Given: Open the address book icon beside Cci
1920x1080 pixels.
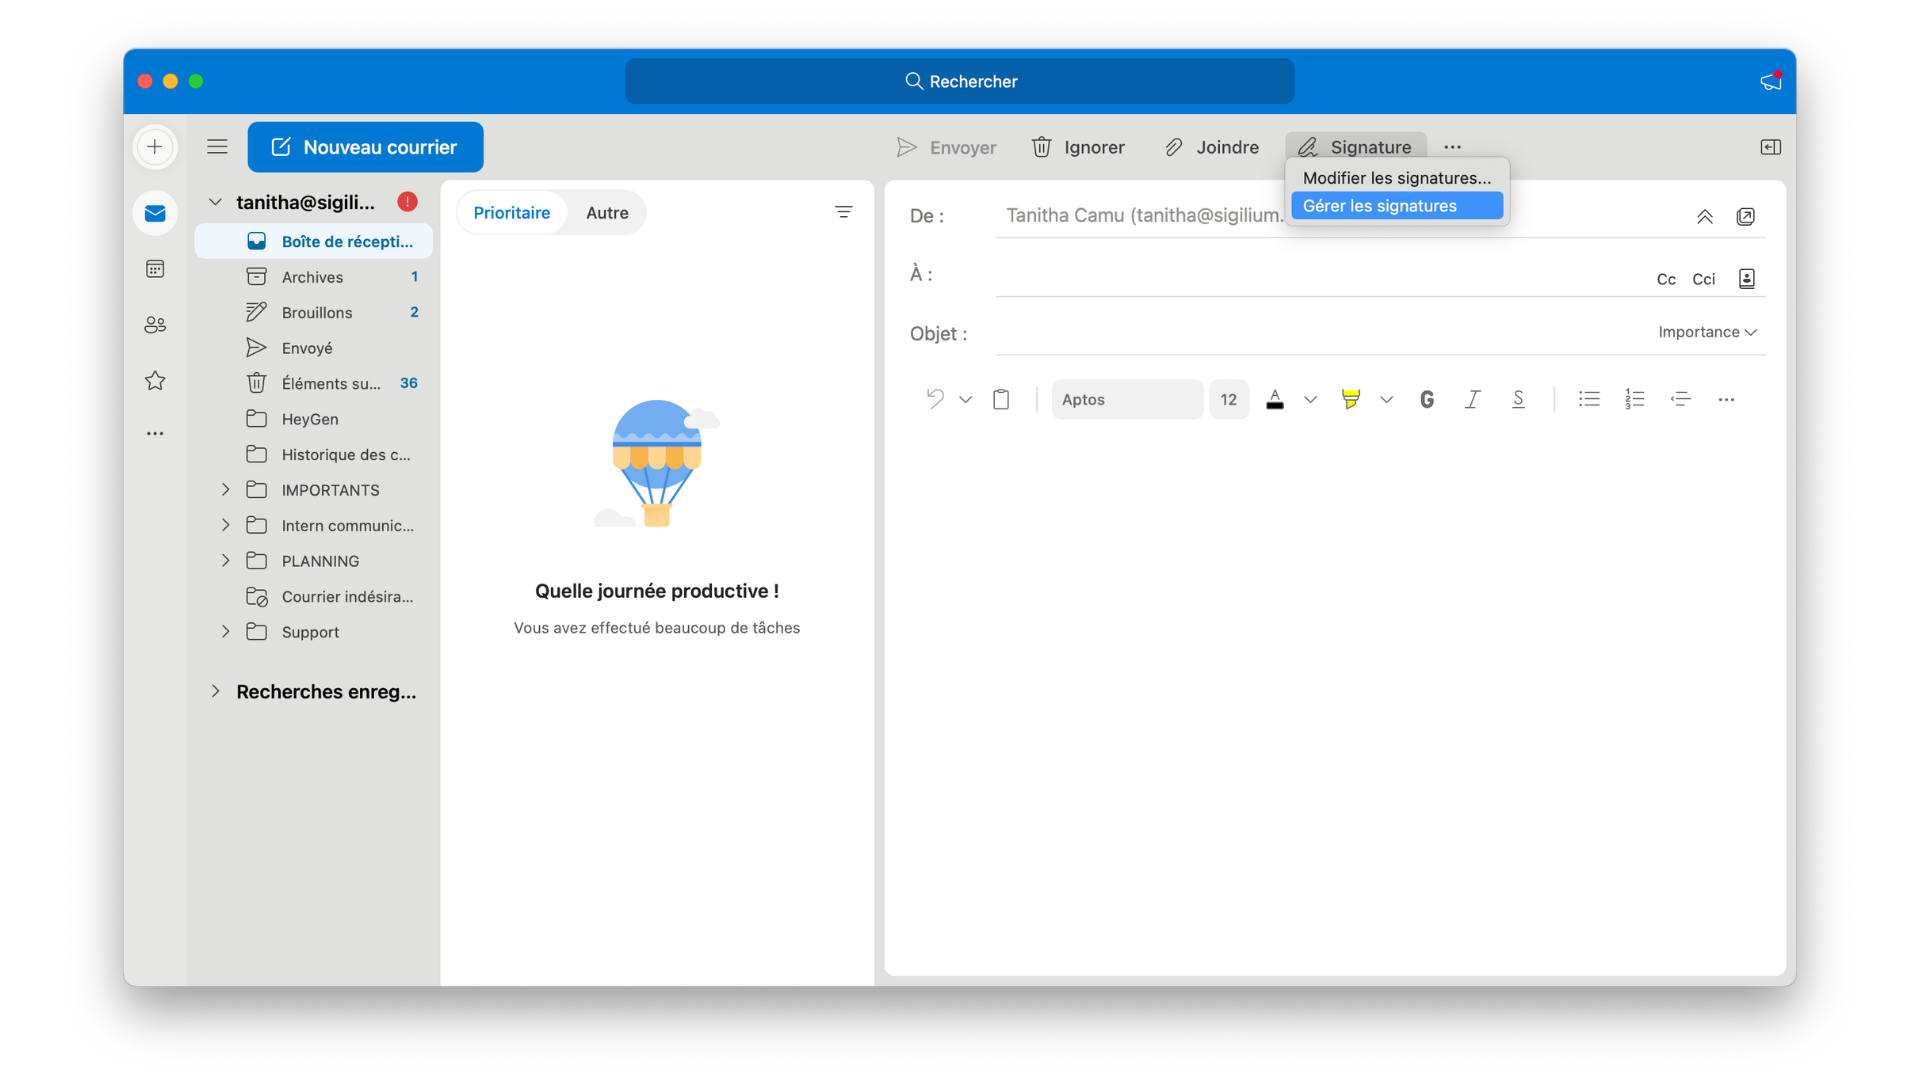Looking at the screenshot, I should [x=1746, y=279].
